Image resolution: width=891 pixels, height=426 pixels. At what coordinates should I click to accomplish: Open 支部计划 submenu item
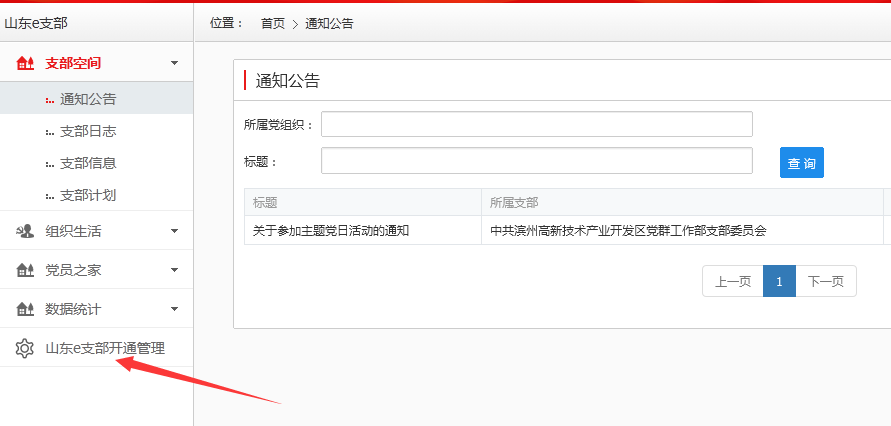click(x=88, y=195)
